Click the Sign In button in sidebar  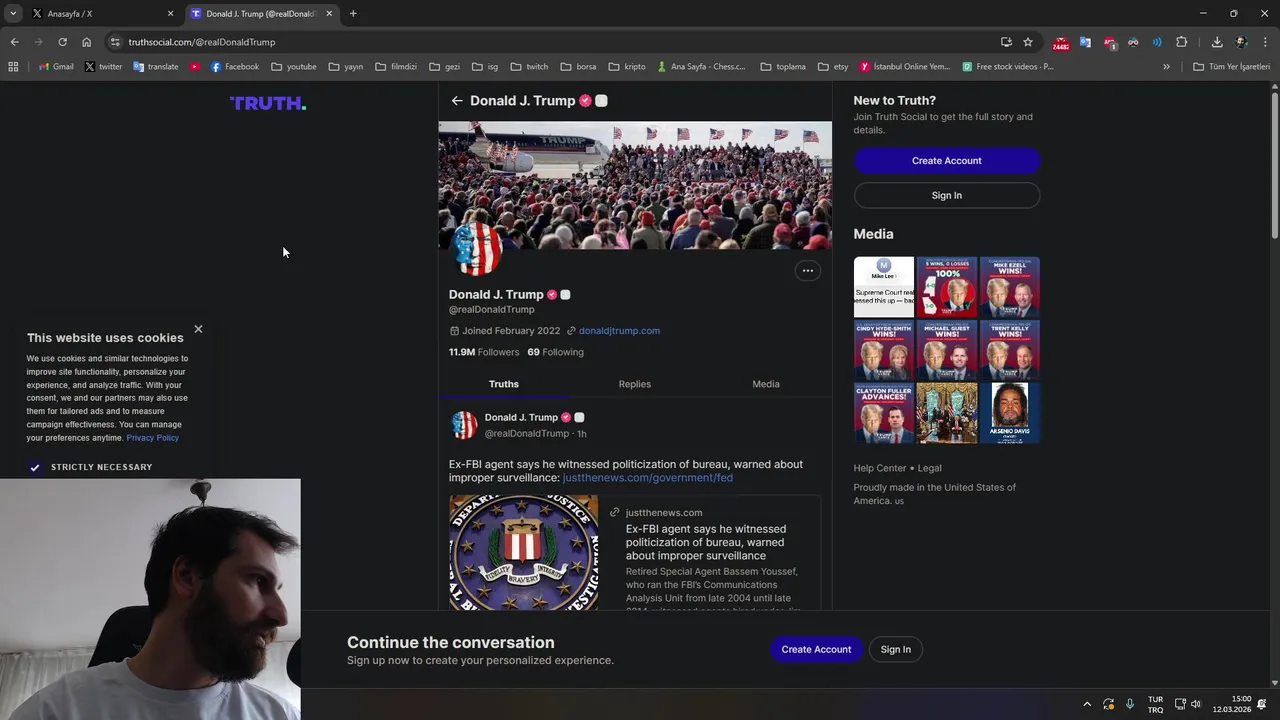coord(947,196)
